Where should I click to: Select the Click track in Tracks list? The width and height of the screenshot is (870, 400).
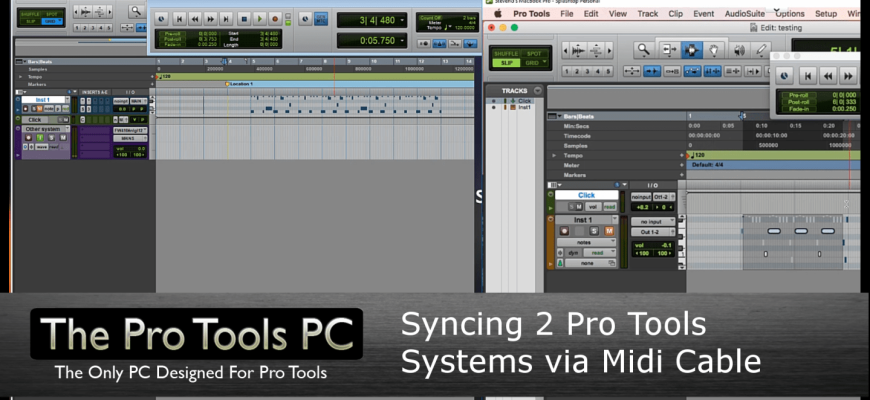526,101
